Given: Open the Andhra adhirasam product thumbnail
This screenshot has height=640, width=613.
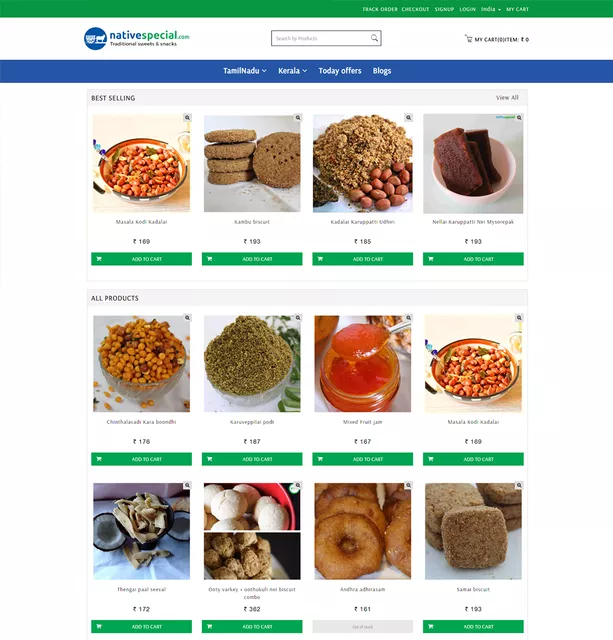Looking at the screenshot, I should [362, 531].
